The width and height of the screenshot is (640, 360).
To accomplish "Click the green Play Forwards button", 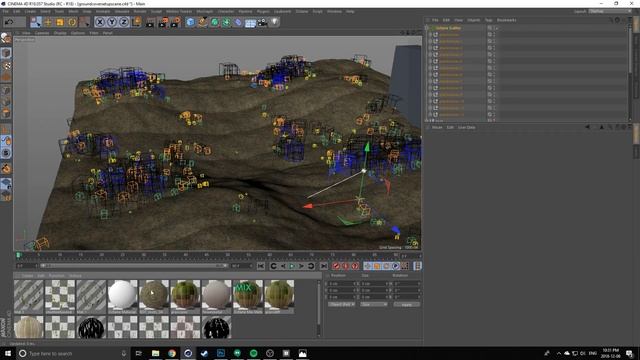I will point(292,266).
